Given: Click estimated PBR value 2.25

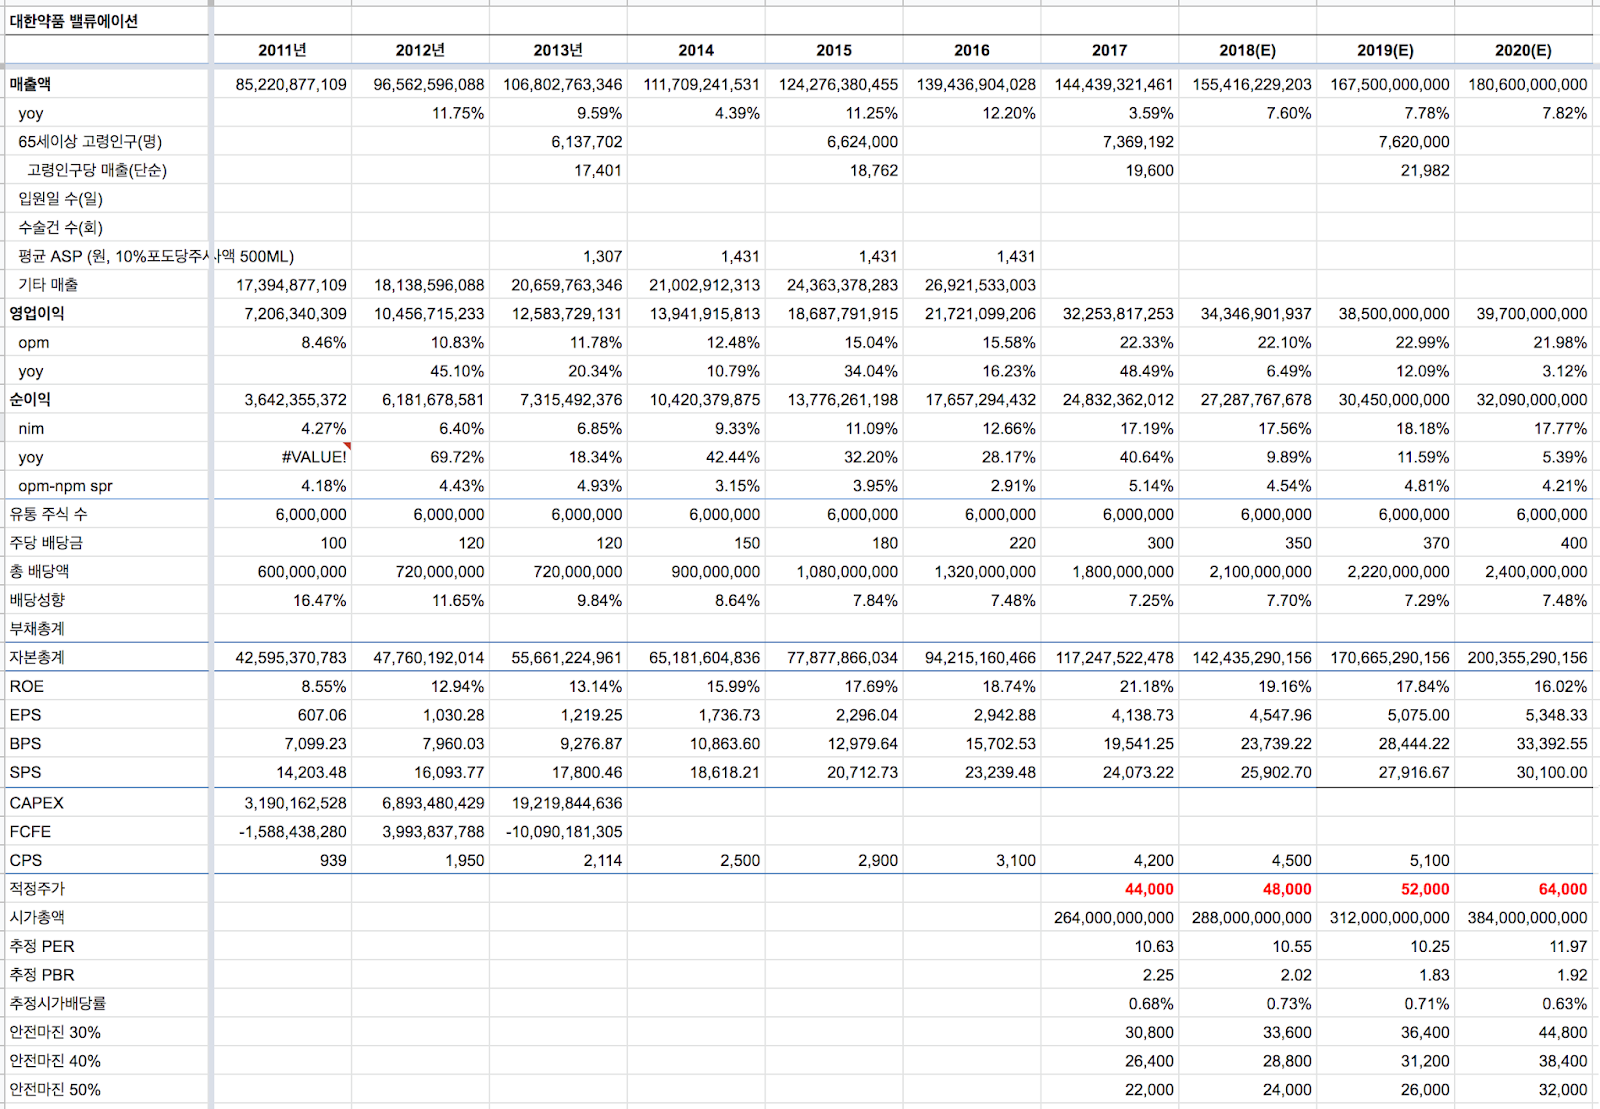Looking at the screenshot, I should pos(1158,975).
